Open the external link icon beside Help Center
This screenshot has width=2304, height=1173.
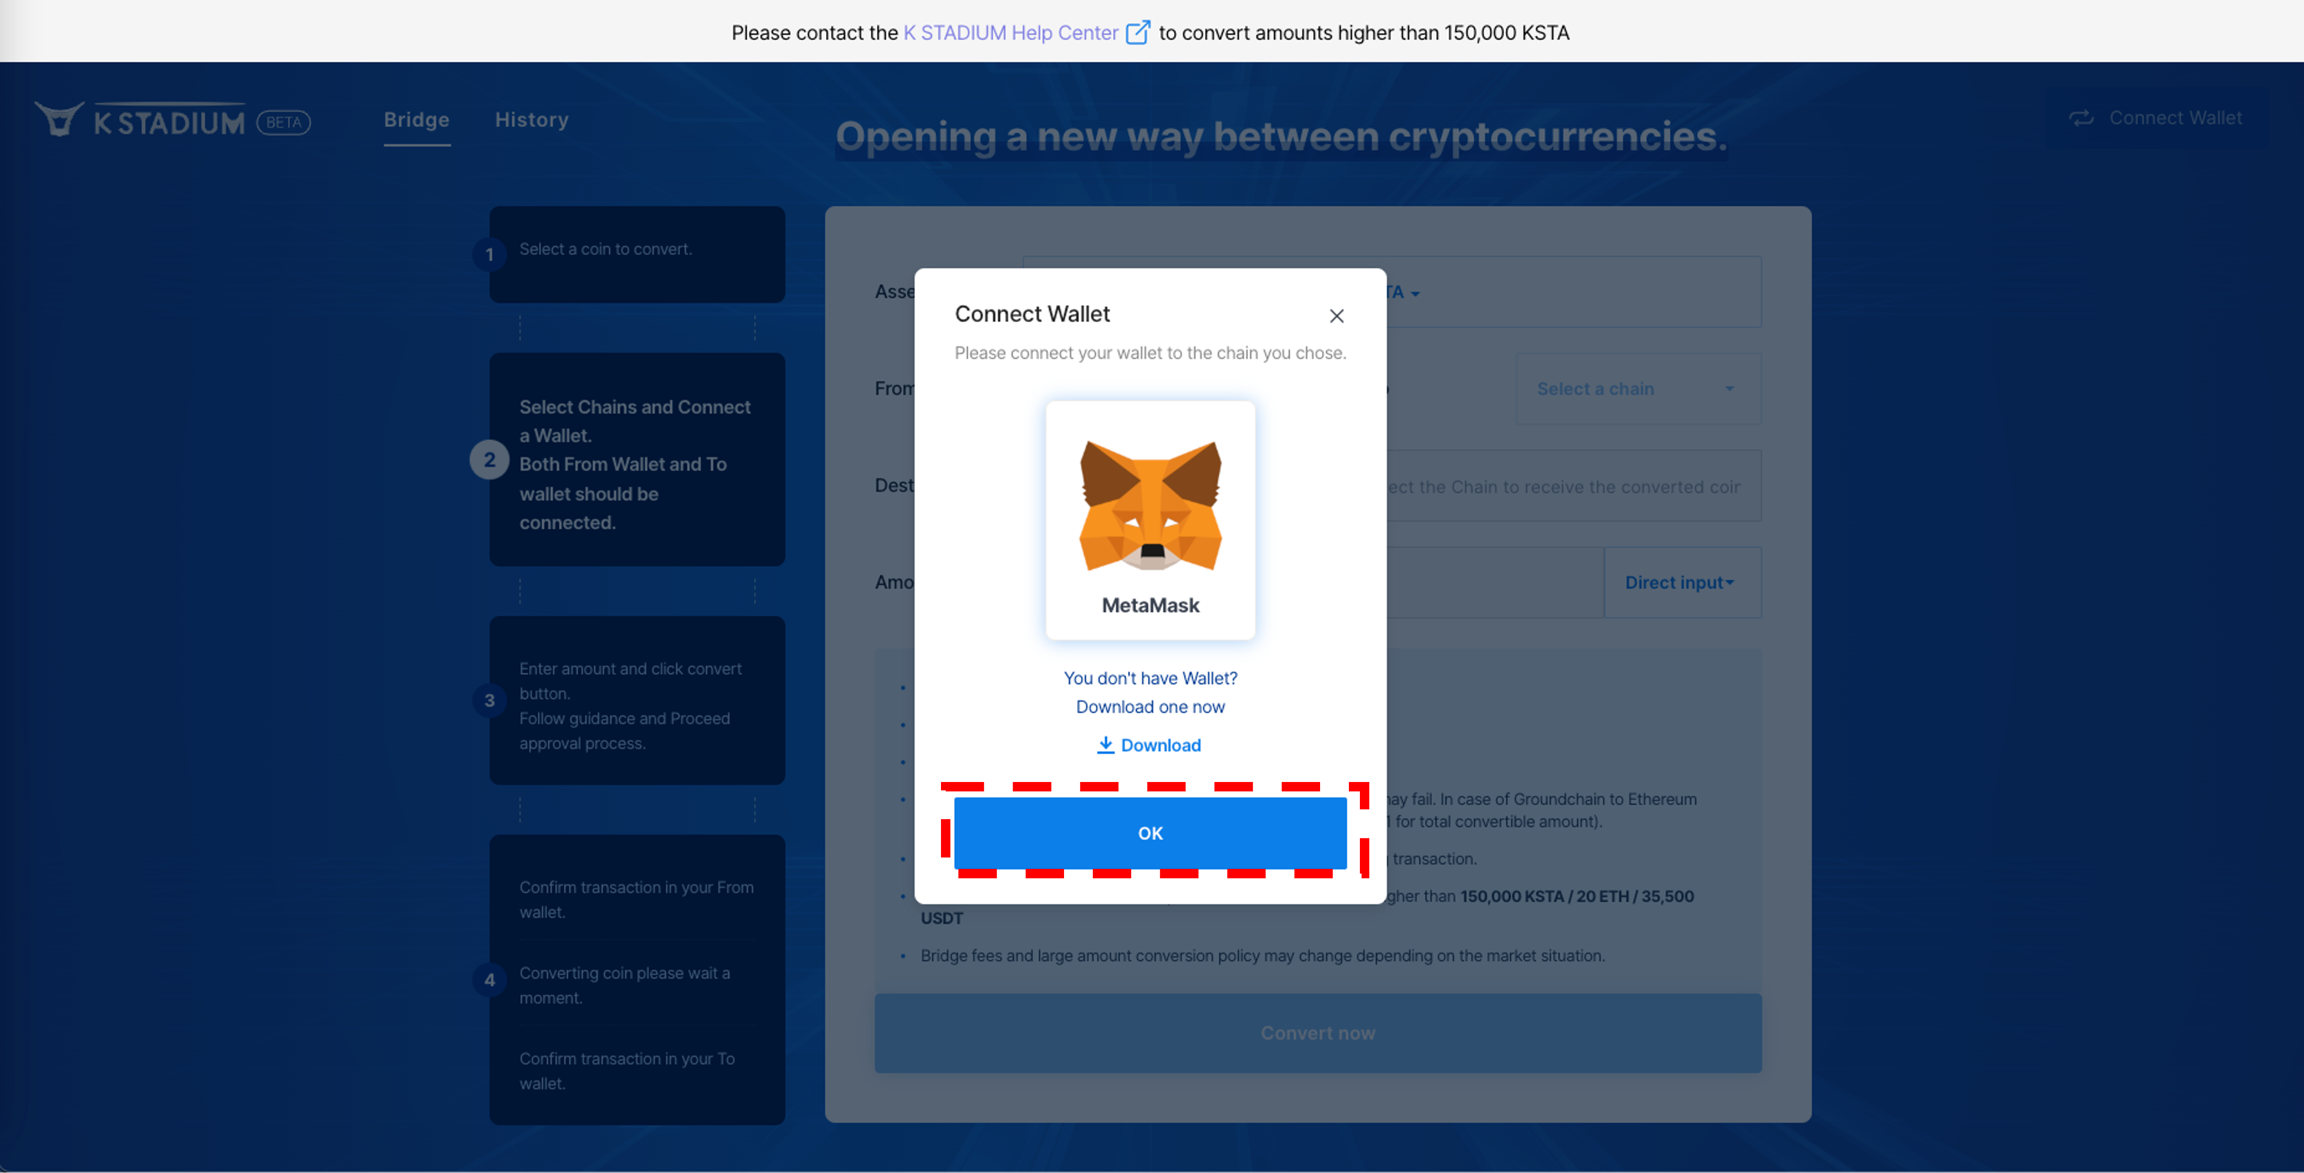[1138, 32]
